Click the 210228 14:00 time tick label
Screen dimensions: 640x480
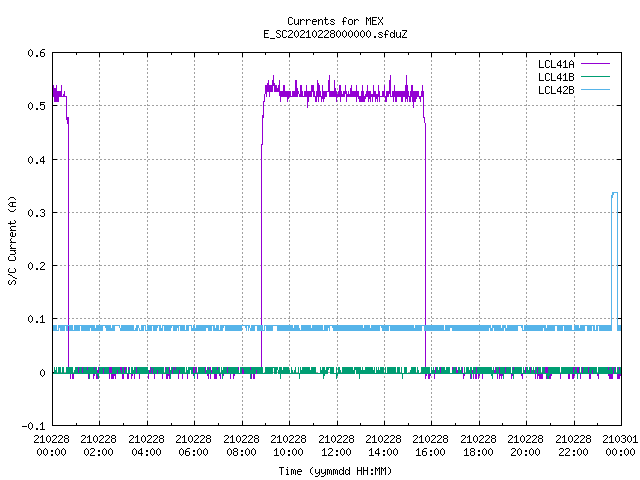pyautogui.click(x=383, y=446)
